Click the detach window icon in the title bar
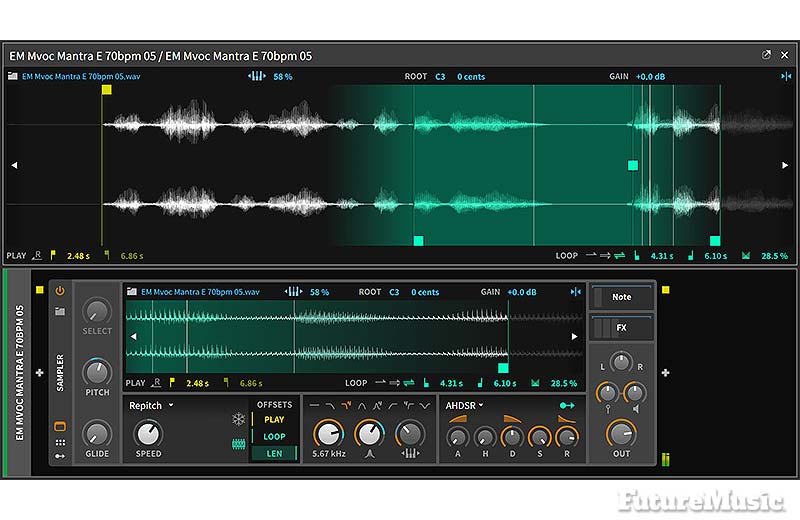The width and height of the screenshot is (800, 520). click(766, 55)
